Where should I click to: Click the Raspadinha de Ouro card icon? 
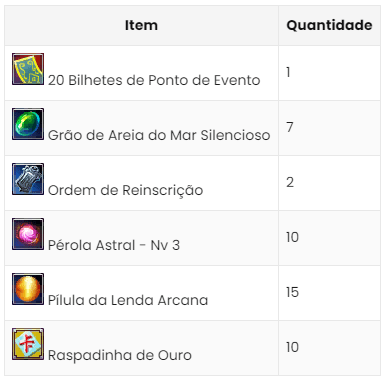tap(28, 344)
